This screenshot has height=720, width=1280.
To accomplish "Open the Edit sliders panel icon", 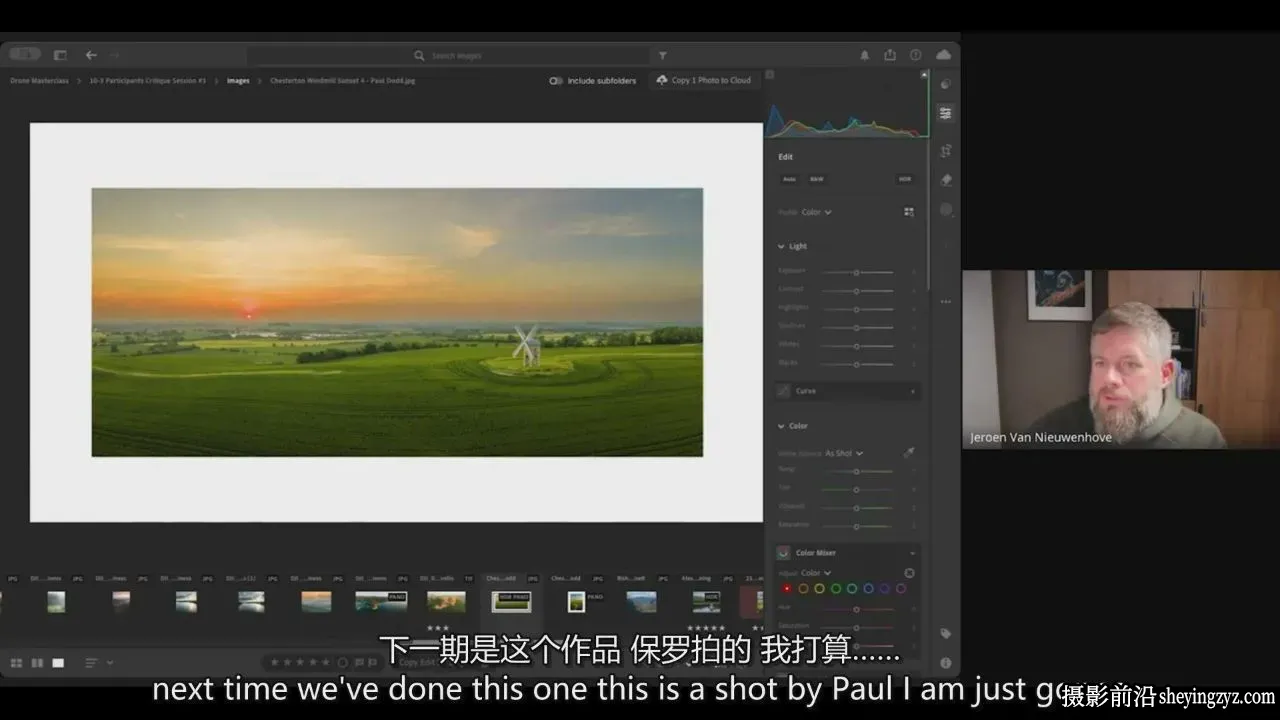I will 945,114.
